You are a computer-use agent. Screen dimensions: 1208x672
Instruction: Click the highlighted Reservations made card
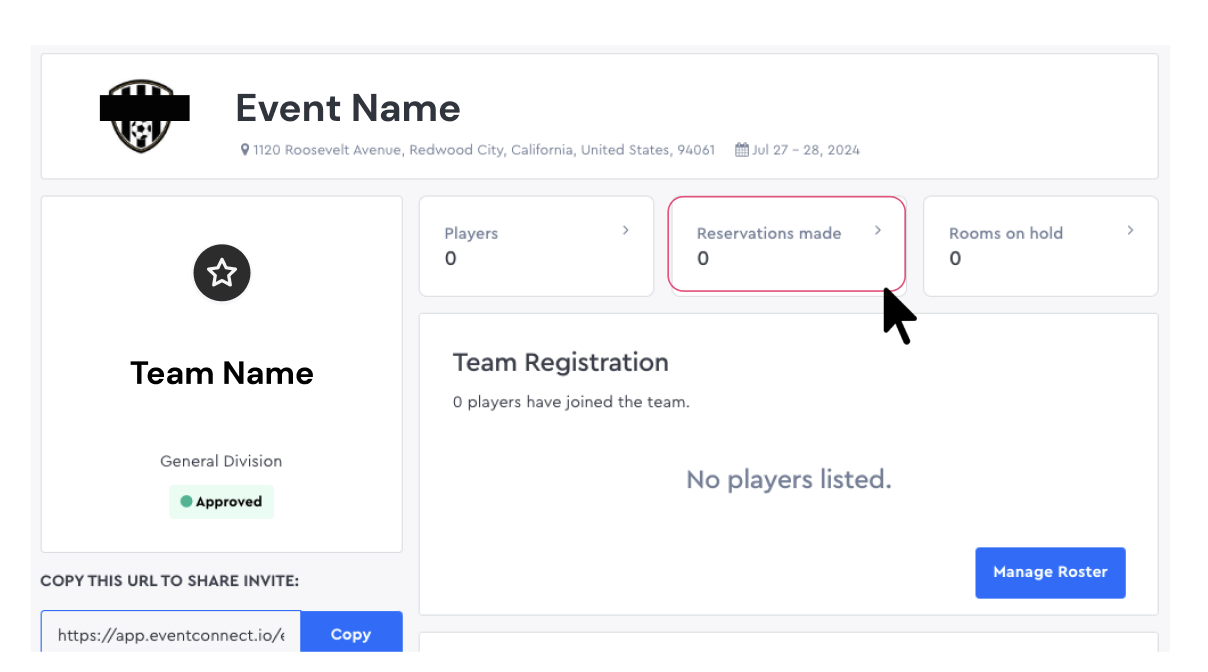pyautogui.click(x=787, y=245)
